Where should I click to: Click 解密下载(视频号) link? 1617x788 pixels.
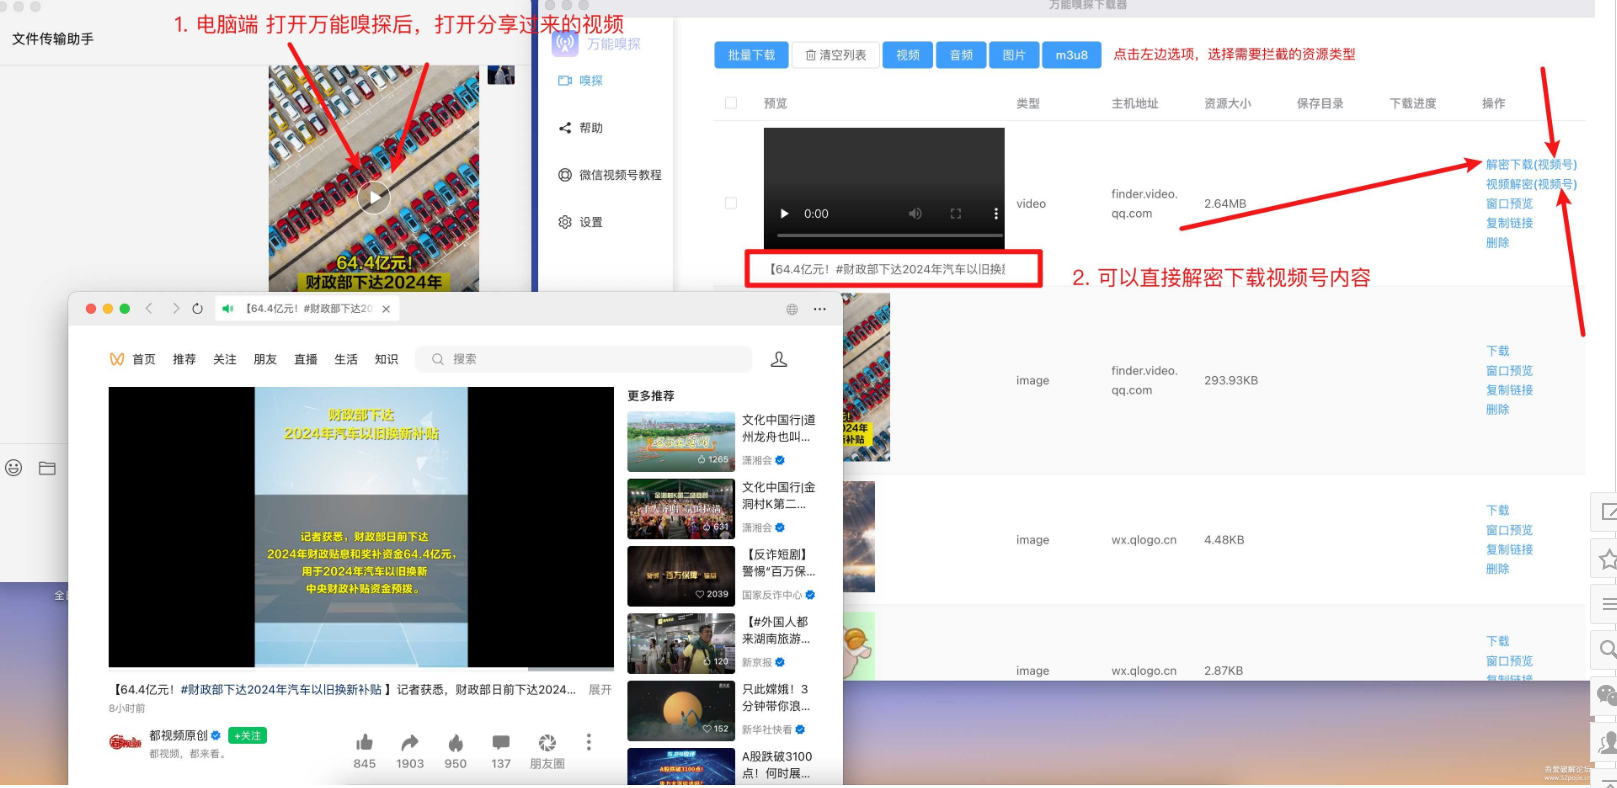pos(1531,165)
